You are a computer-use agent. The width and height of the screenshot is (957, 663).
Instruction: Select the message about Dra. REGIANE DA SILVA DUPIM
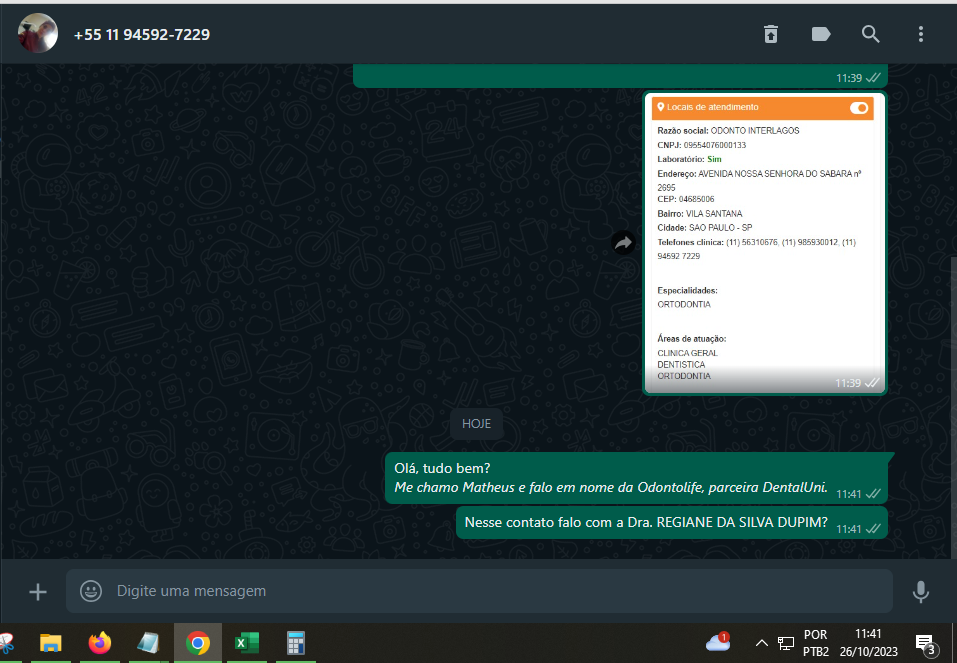tap(671, 523)
